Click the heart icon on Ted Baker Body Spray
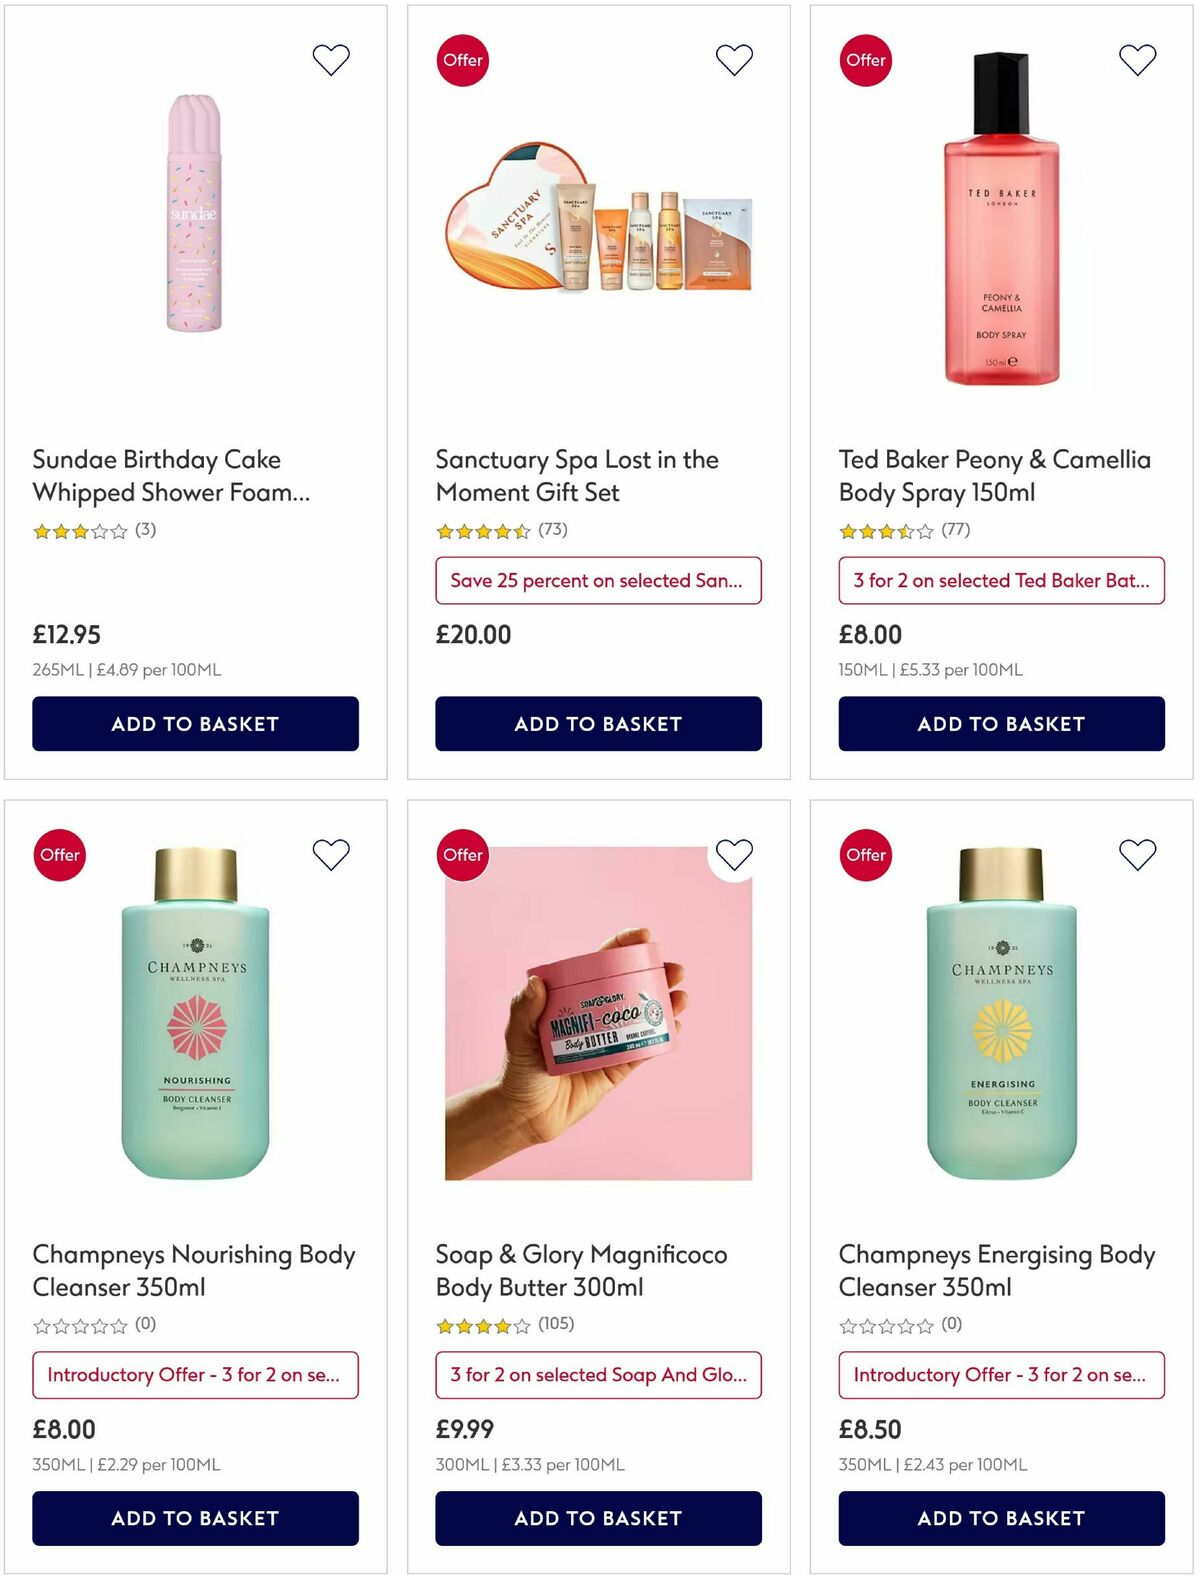 pos(1135,59)
